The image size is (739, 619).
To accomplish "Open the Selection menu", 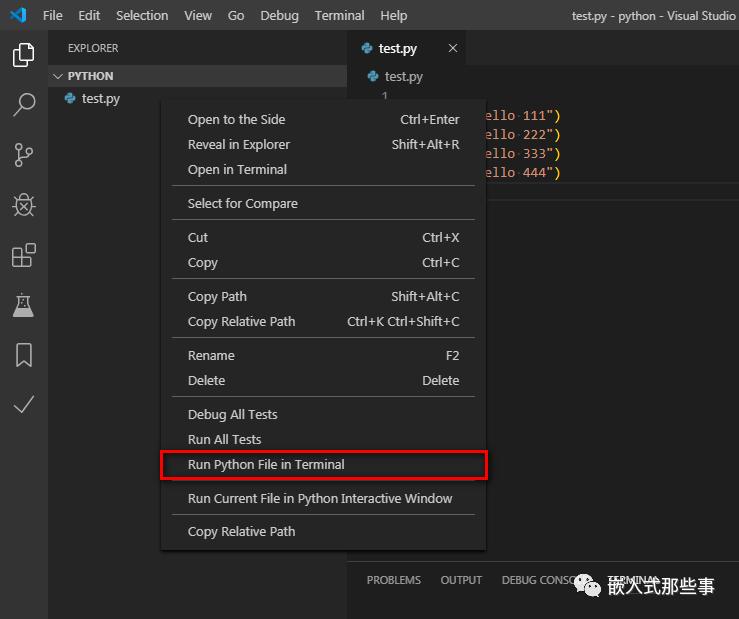I will [x=142, y=16].
